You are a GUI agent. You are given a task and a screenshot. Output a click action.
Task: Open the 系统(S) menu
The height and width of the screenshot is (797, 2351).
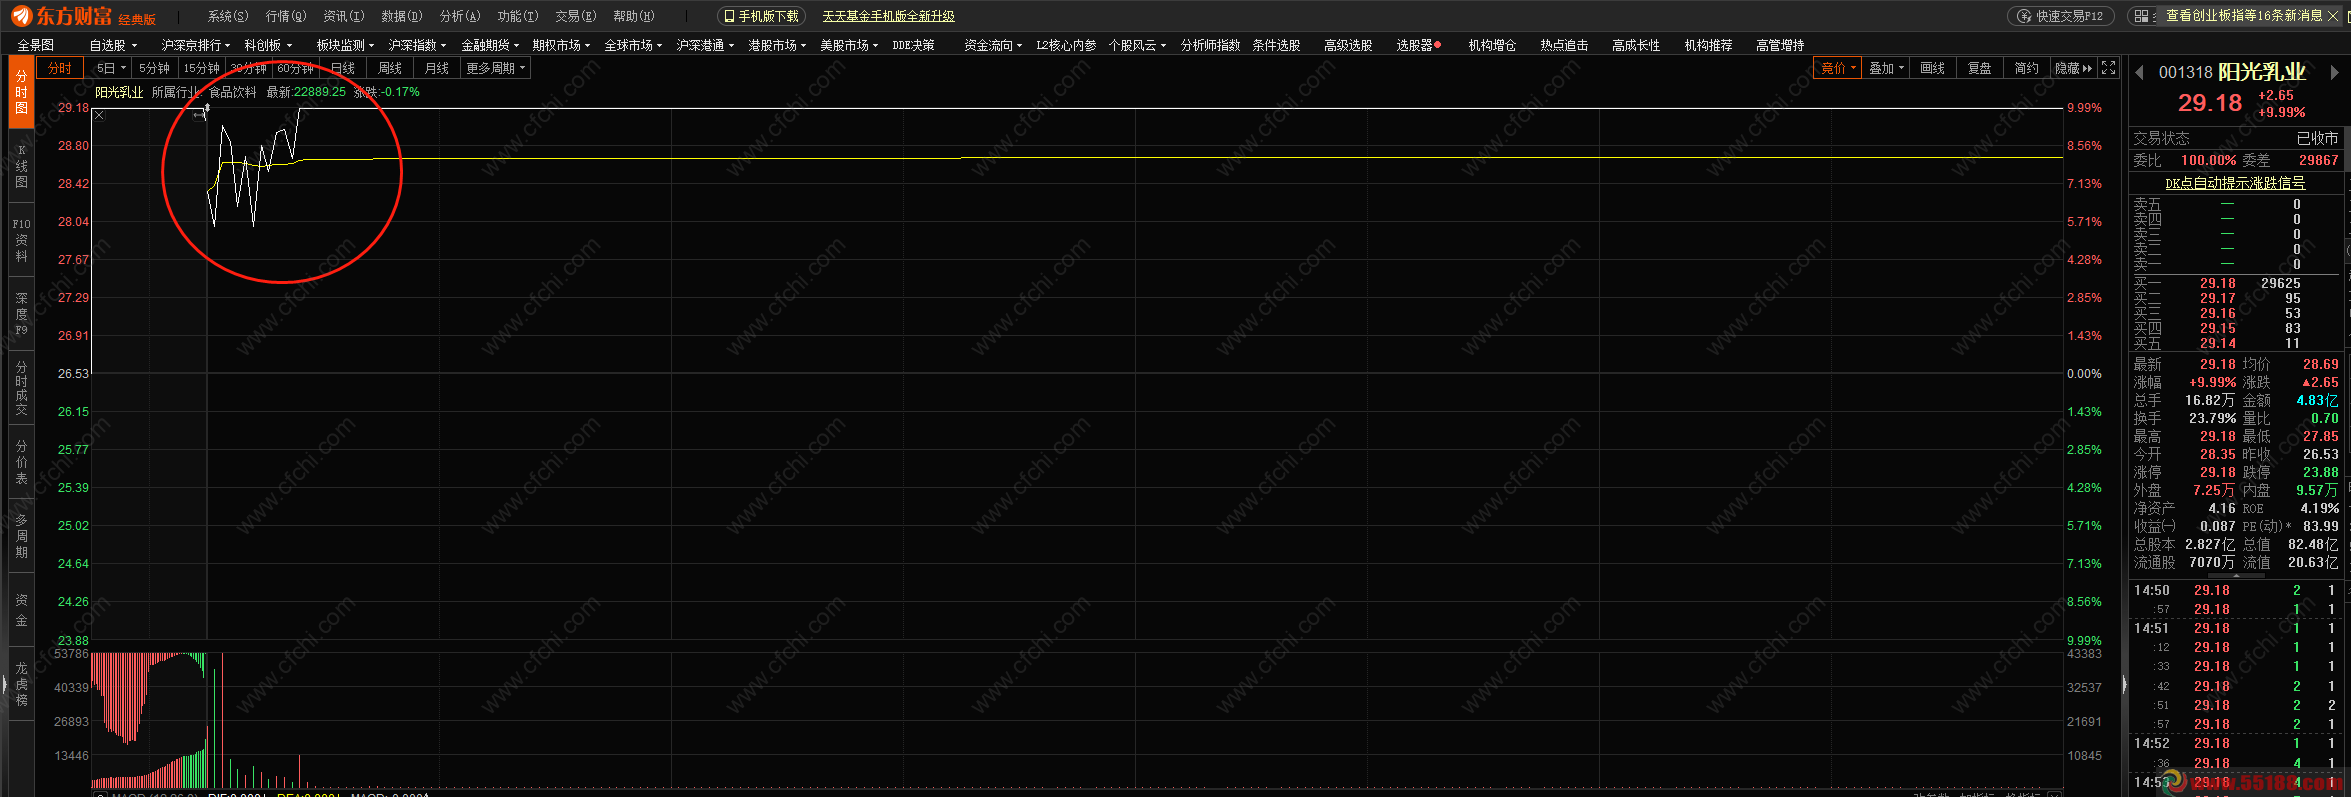228,16
